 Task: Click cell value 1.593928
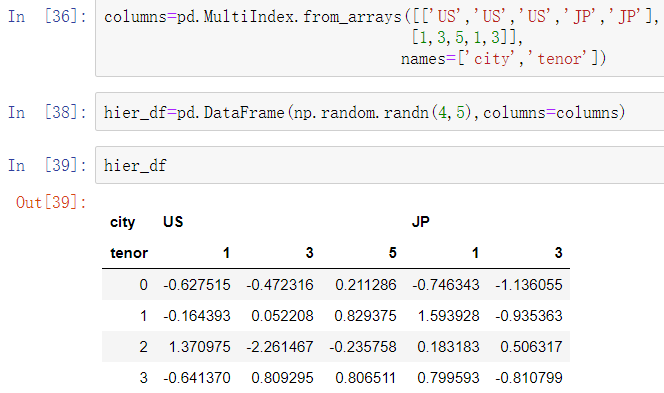(x=448, y=316)
